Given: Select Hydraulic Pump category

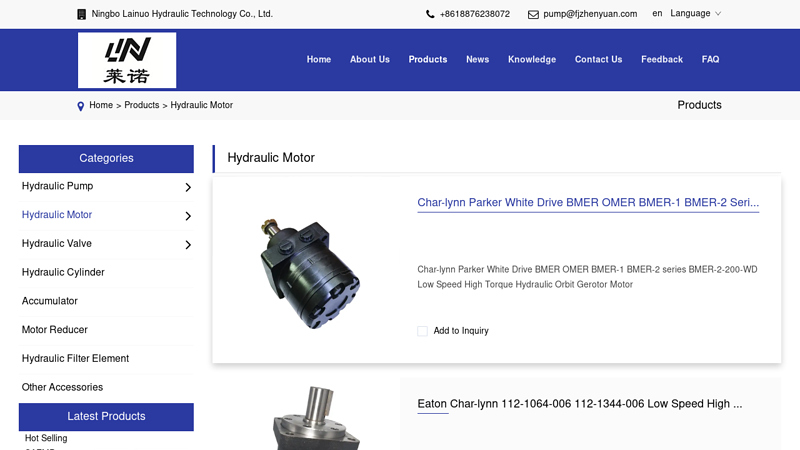Looking at the screenshot, I should 58,186.
